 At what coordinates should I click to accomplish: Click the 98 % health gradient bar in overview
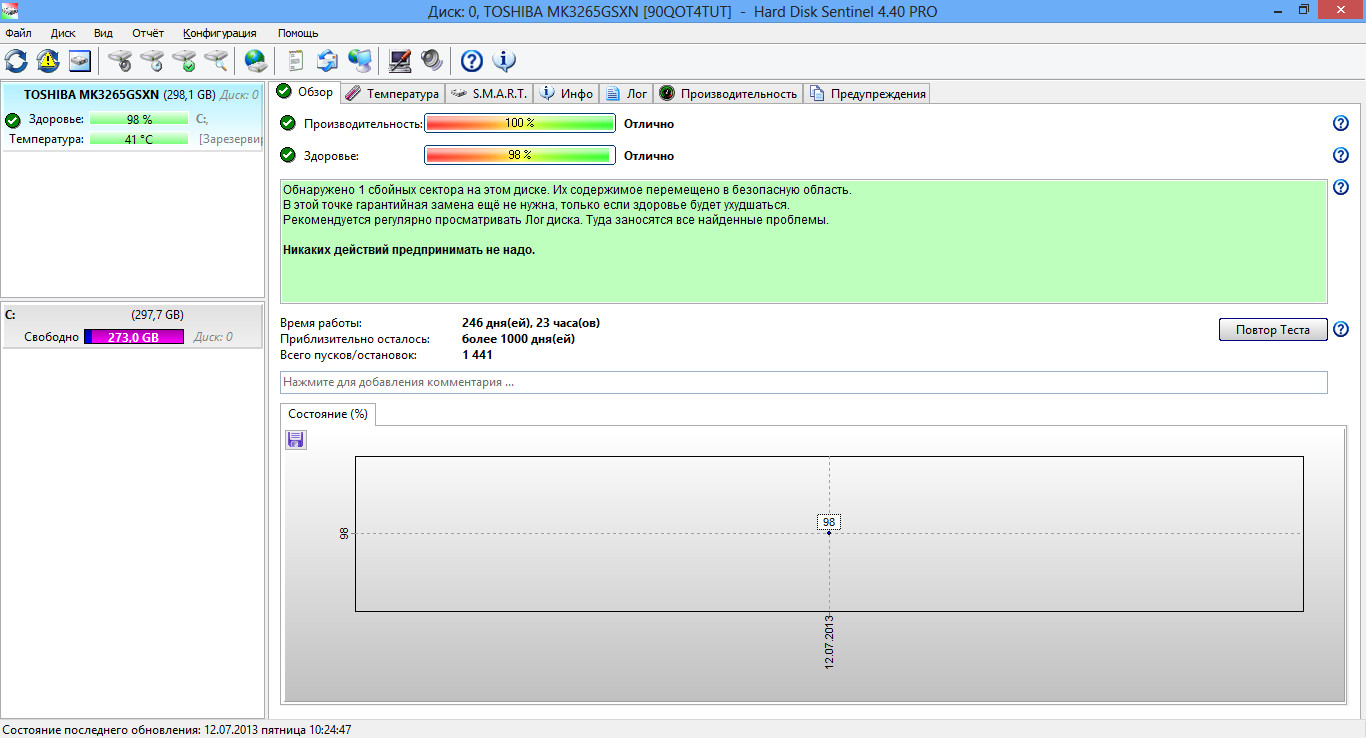[520, 155]
